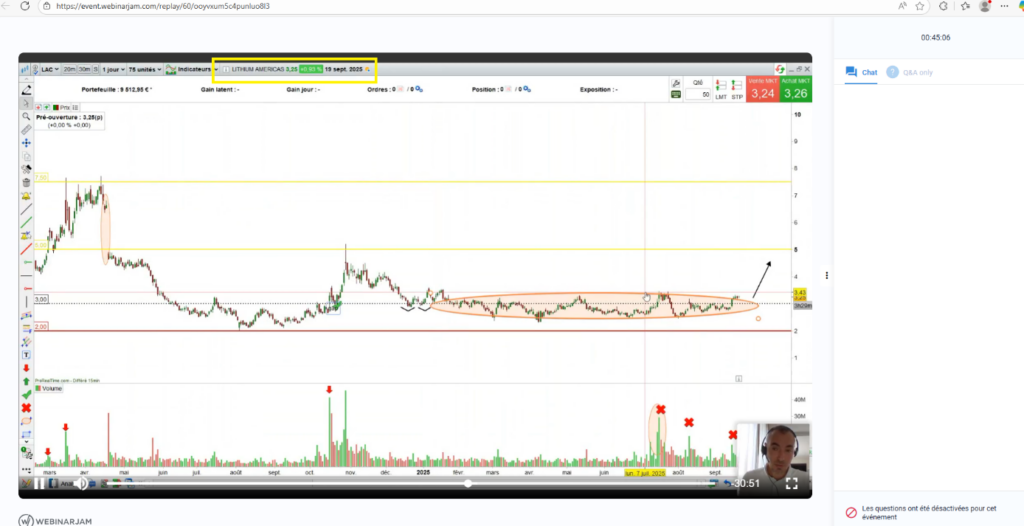1024x526 pixels.
Task: Open the wrench order settings icon
Action: pos(676,84)
